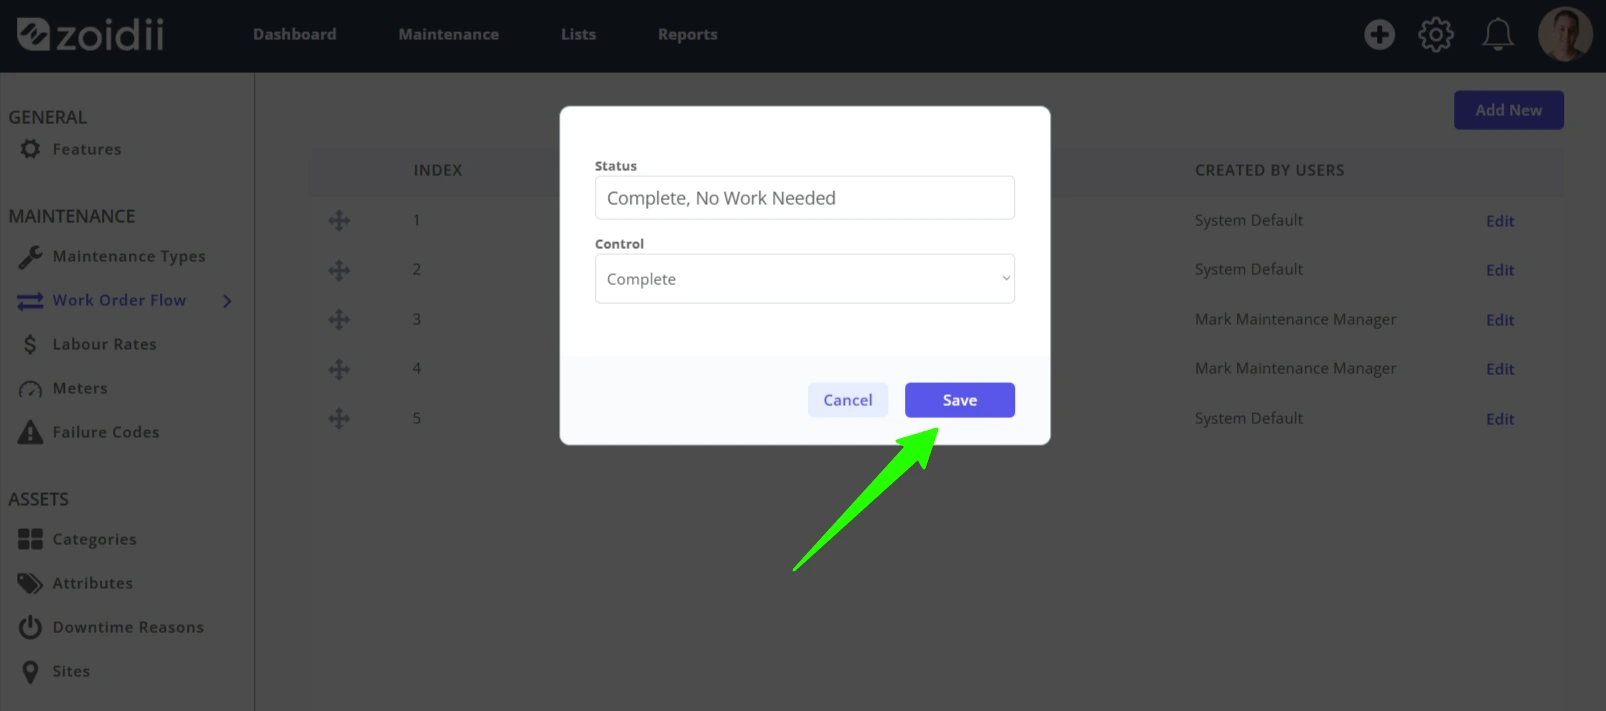The height and width of the screenshot is (711, 1606).
Task: Open Attributes in sidebar
Action: pyautogui.click(x=92, y=583)
